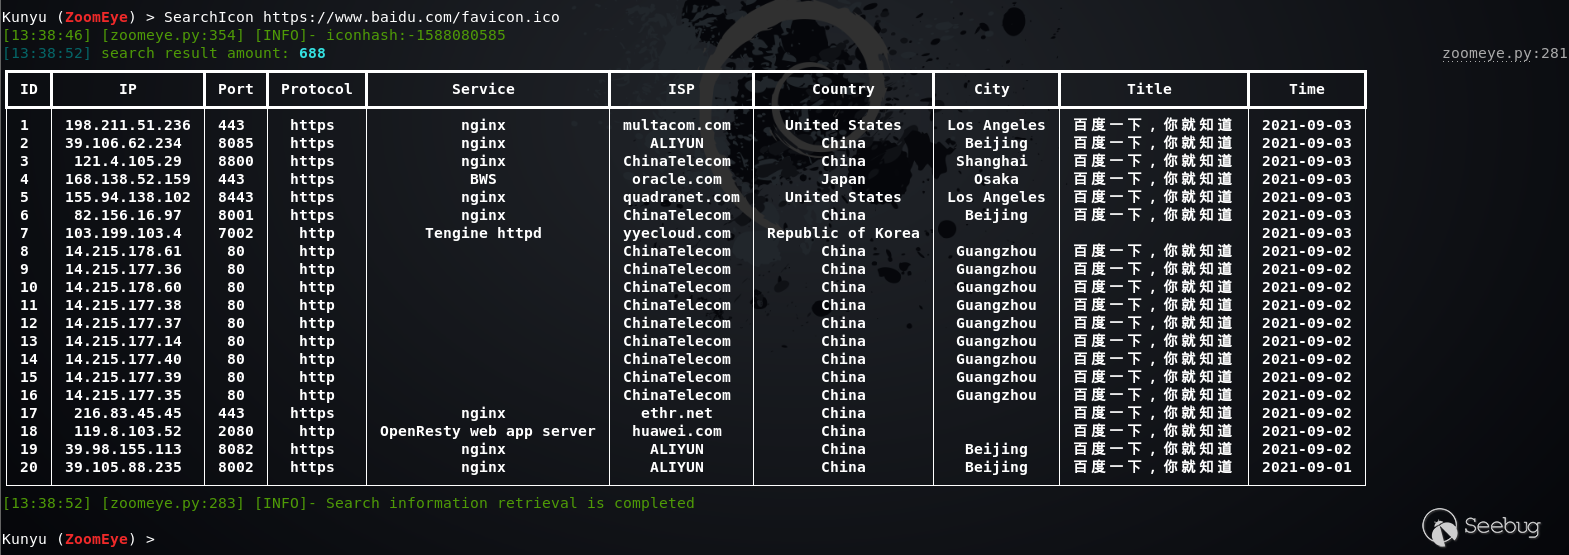Select IP address 168.138.52.159
The height and width of the screenshot is (555, 1569).
point(128,179)
